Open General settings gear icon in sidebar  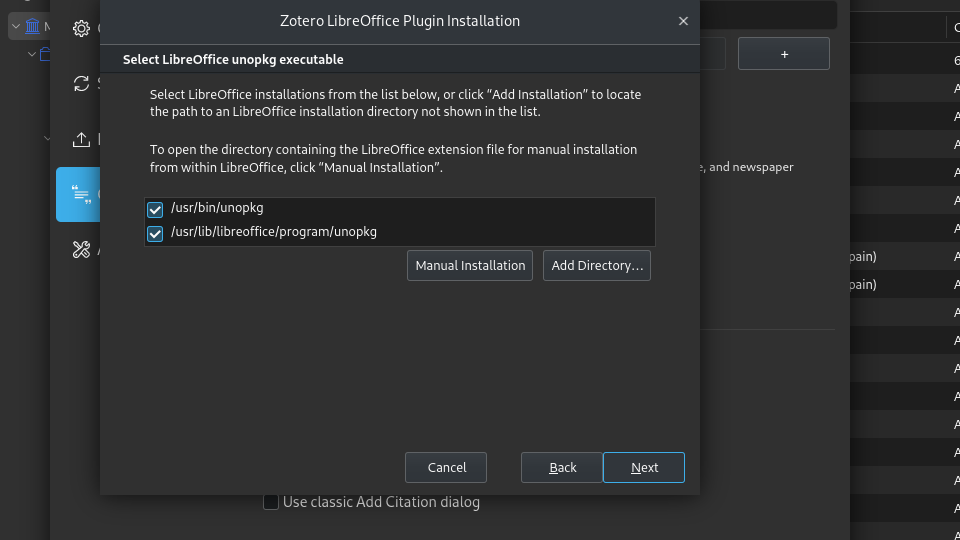[x=81, y=28]
